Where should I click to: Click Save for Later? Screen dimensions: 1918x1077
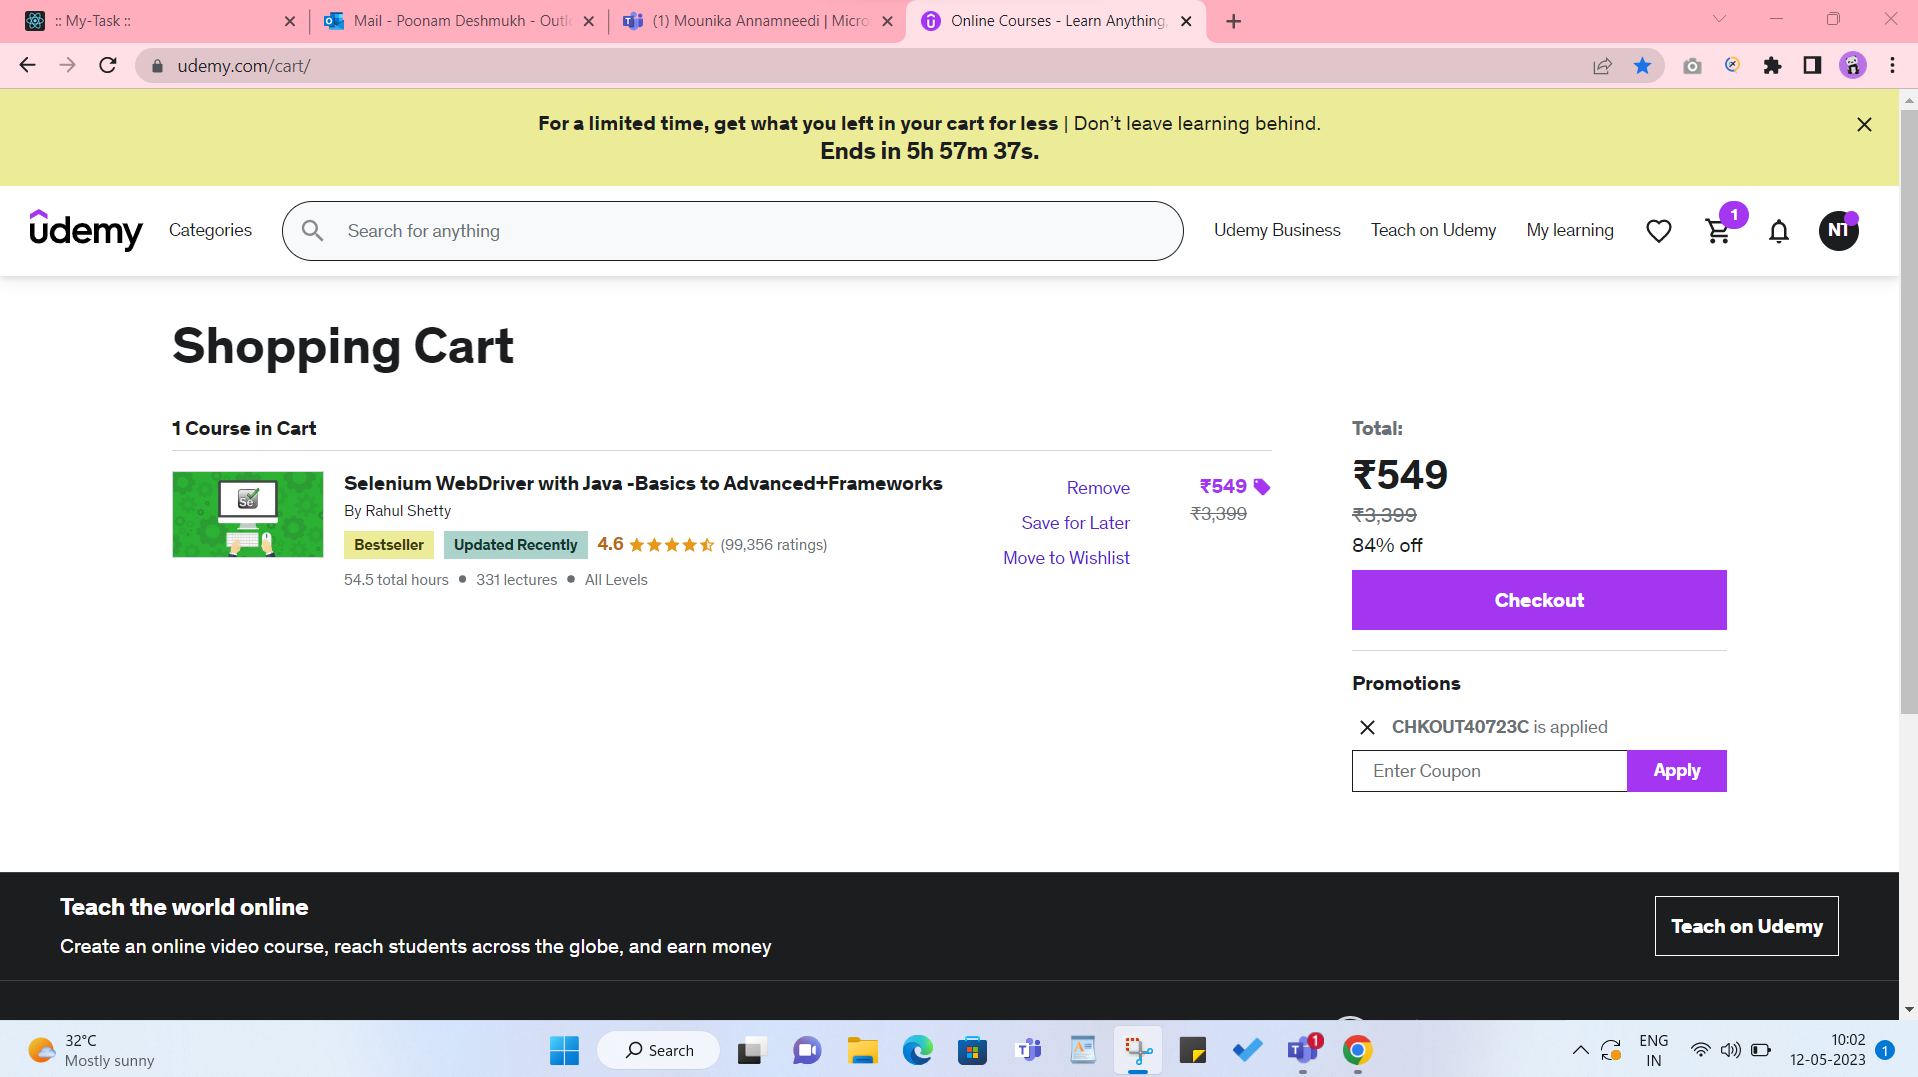coord(1075,523)
